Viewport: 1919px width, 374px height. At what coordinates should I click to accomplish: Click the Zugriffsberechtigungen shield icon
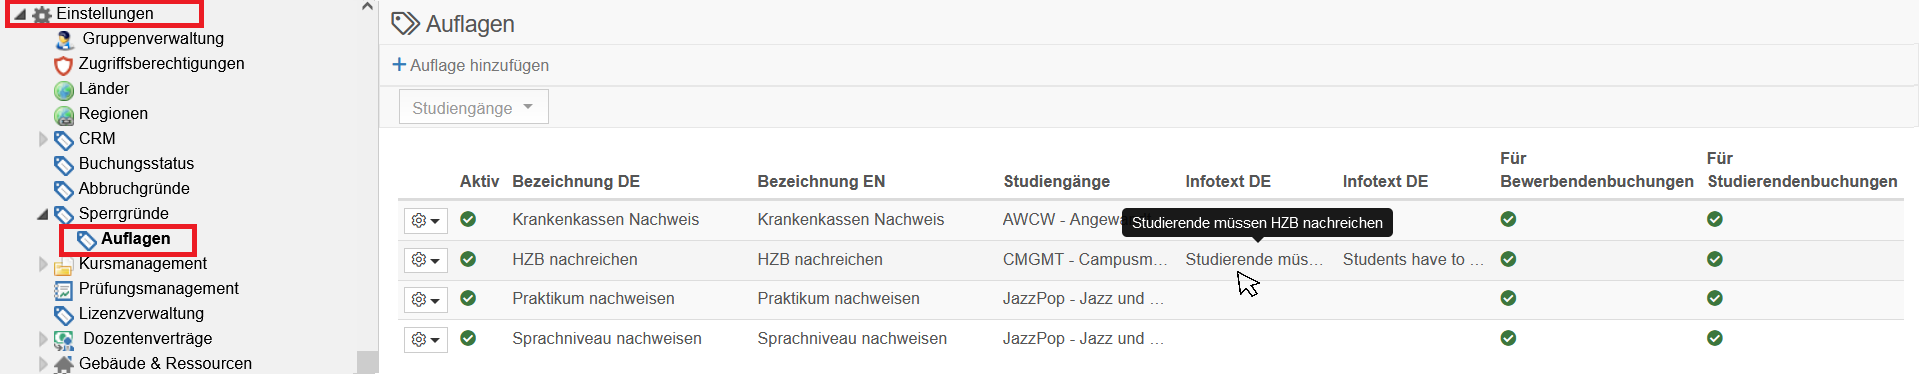point(63,65)
